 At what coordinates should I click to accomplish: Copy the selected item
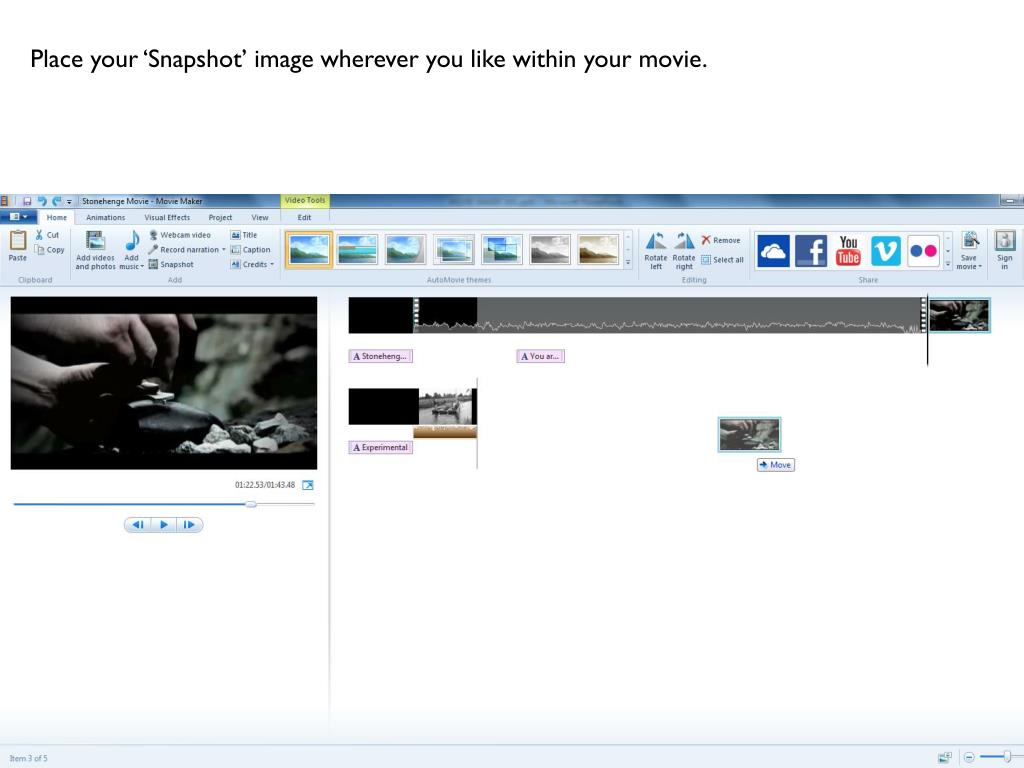coord(50,249)
